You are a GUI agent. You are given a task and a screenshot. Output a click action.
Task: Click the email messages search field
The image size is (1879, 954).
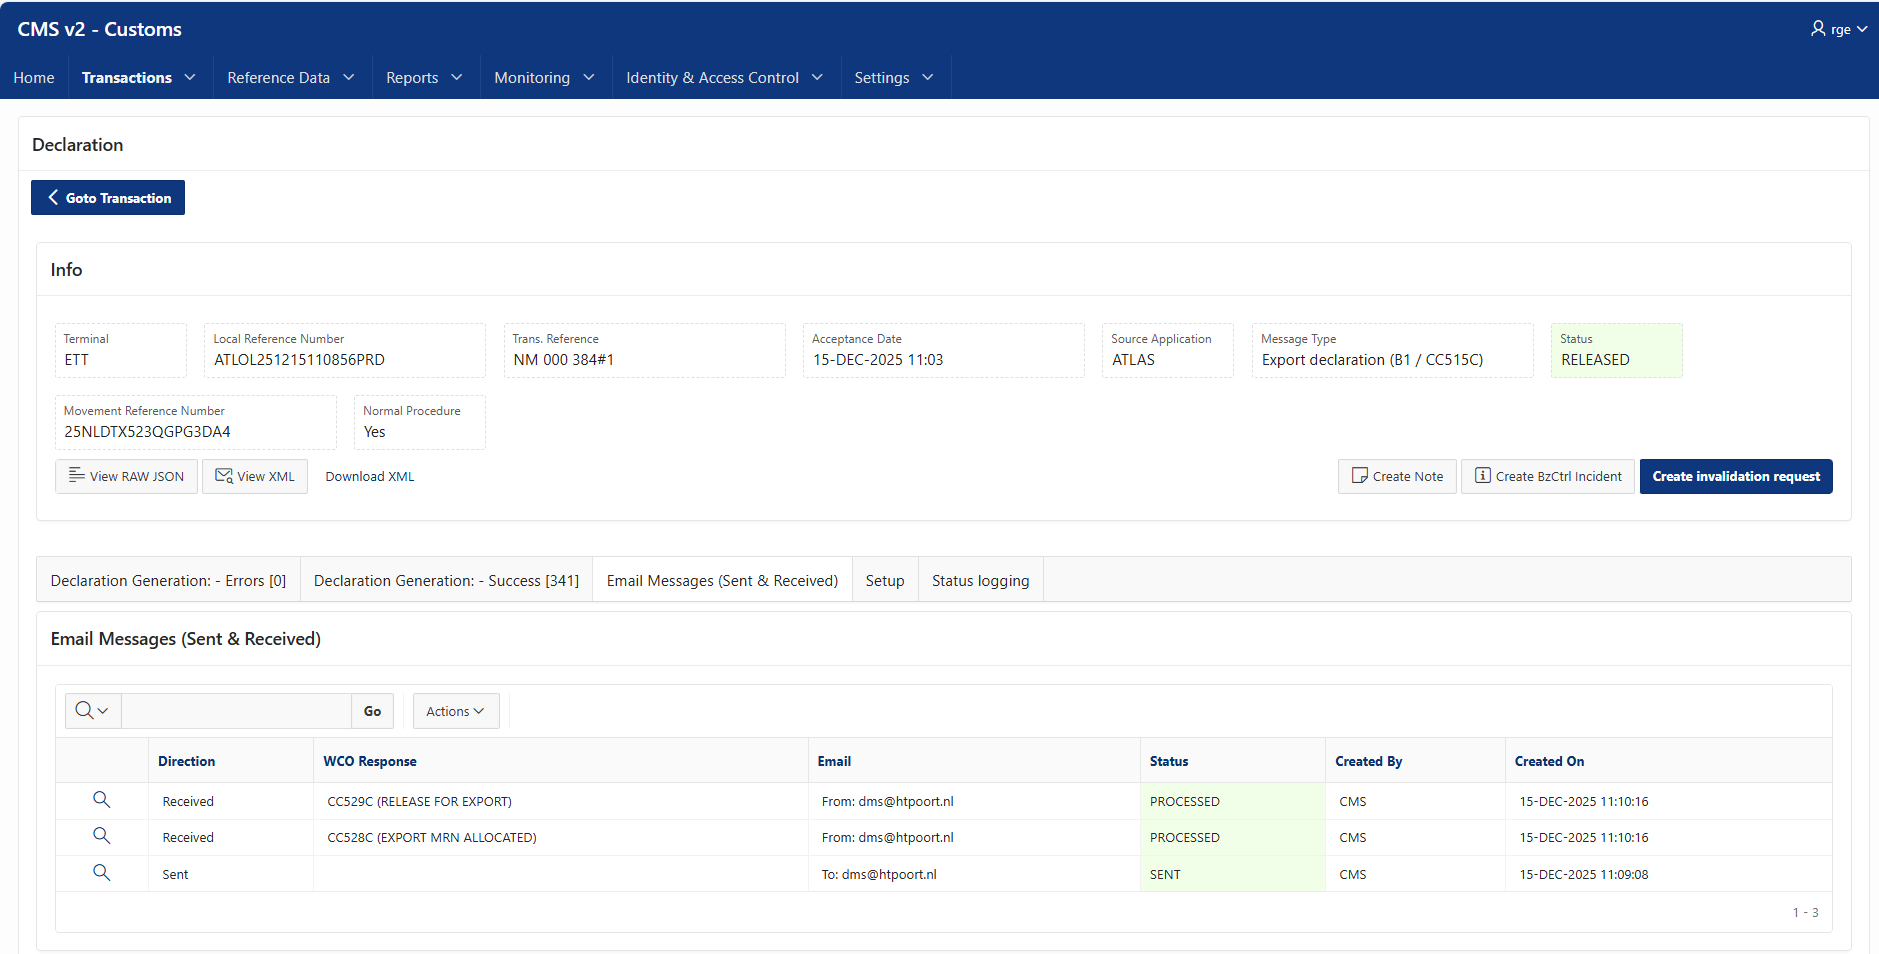click(236, 711)
